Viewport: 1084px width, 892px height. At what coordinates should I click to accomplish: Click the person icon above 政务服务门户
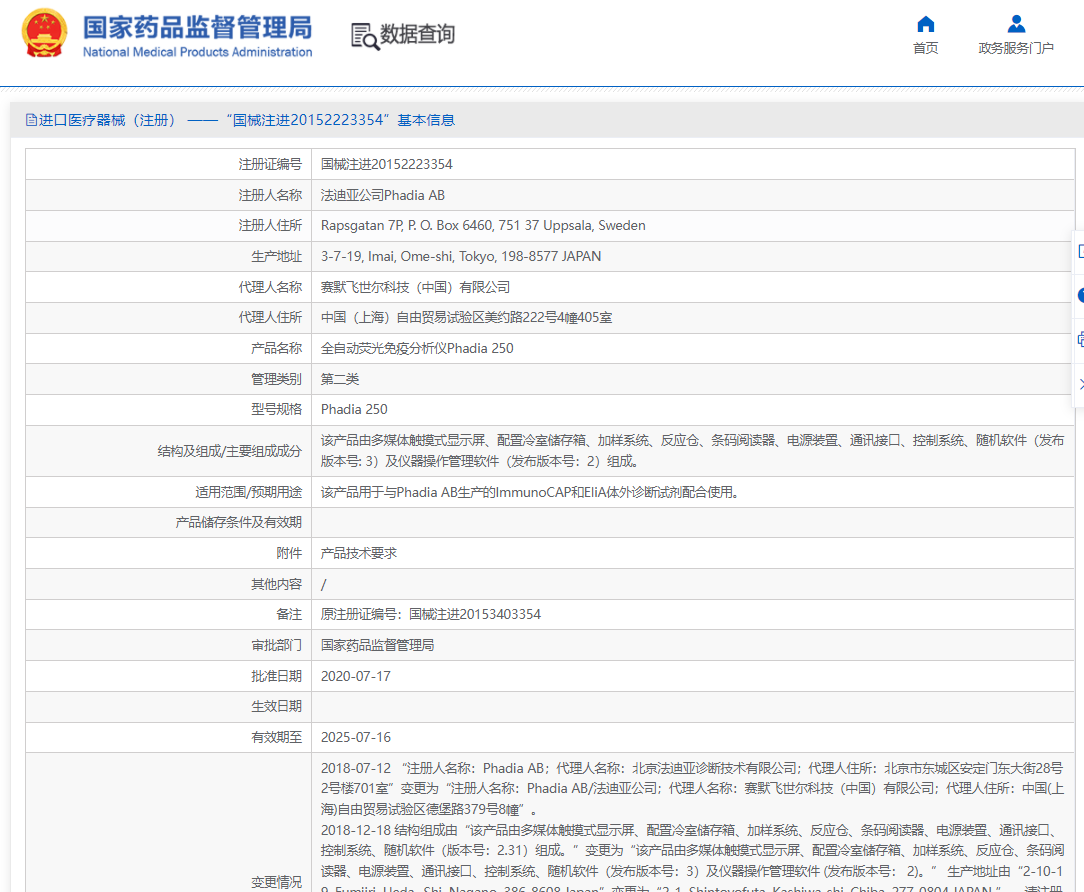(x=1016, y=24)
